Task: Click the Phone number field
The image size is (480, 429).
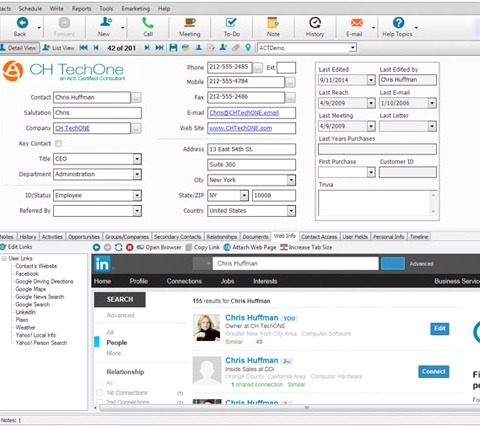Action: click(230, 67)
